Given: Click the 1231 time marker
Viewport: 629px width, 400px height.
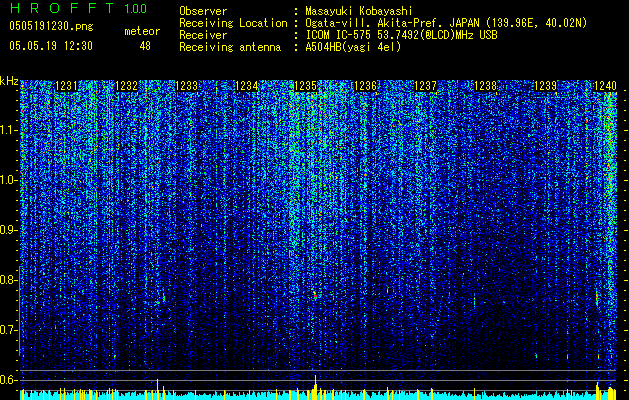Looking at the screenshot, I should [x=66, y=86].
